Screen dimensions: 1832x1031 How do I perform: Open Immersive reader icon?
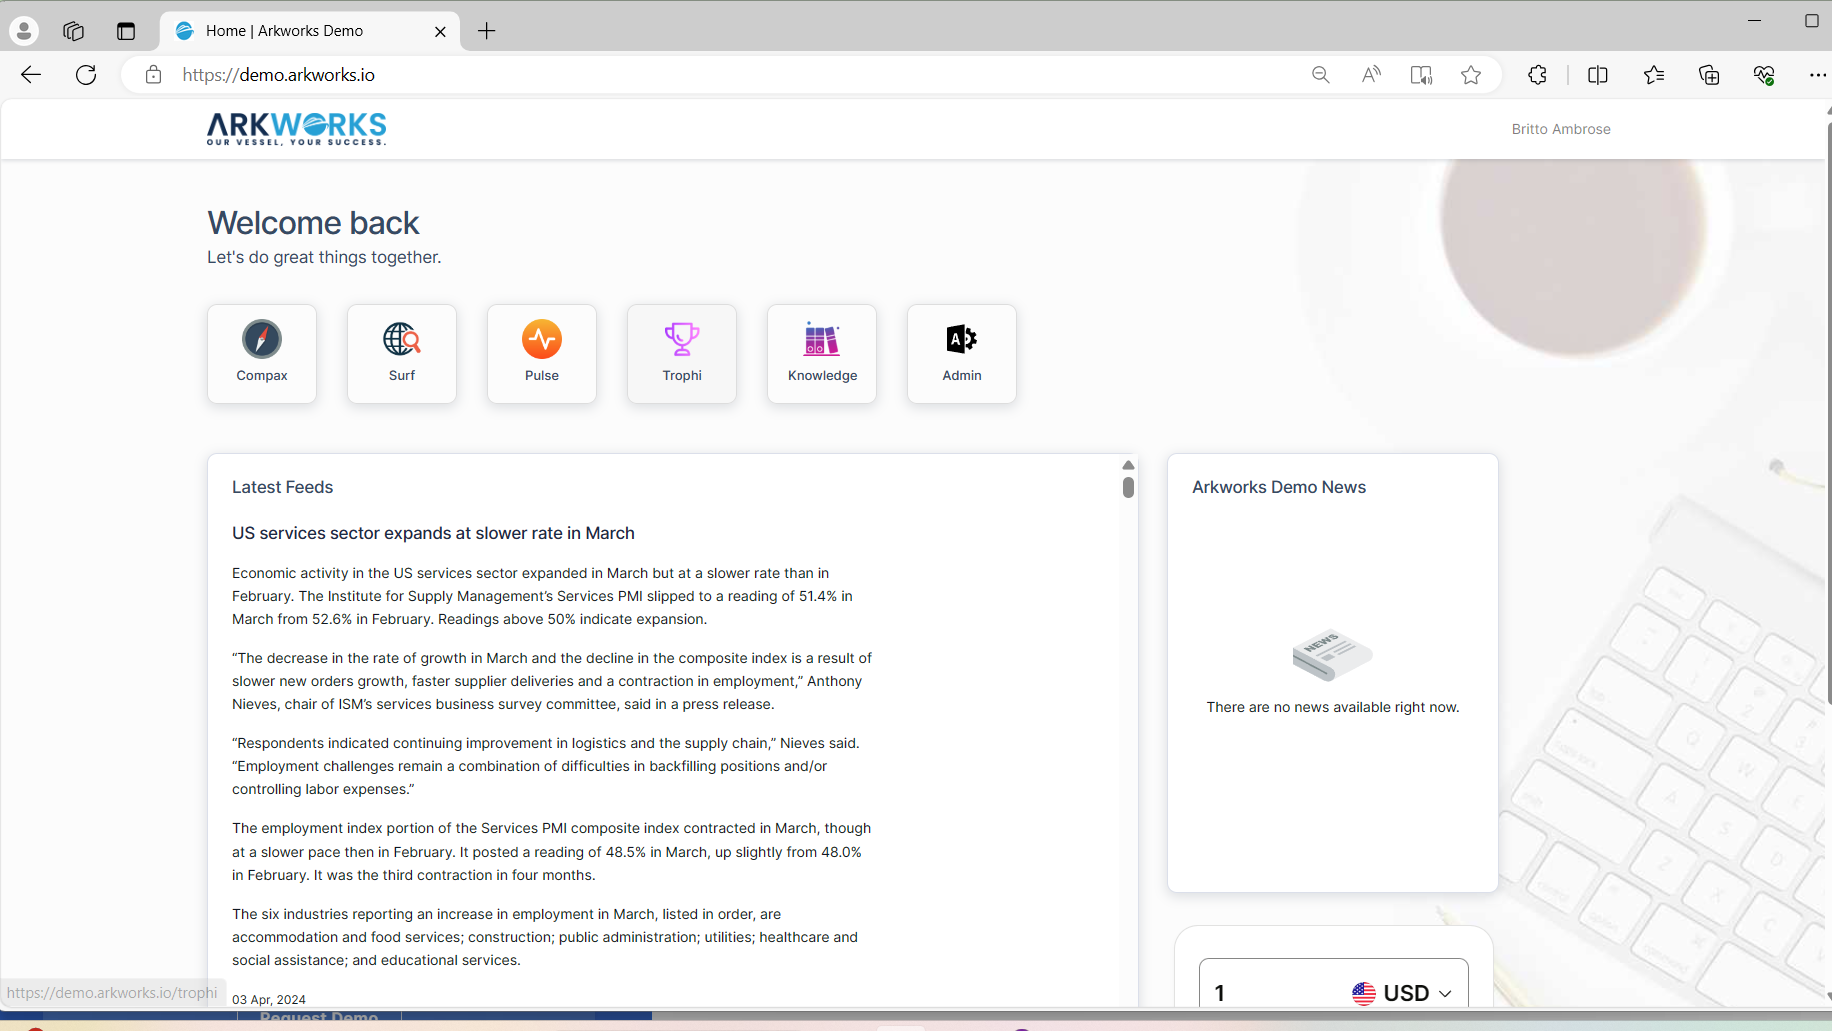[1421, 75]
